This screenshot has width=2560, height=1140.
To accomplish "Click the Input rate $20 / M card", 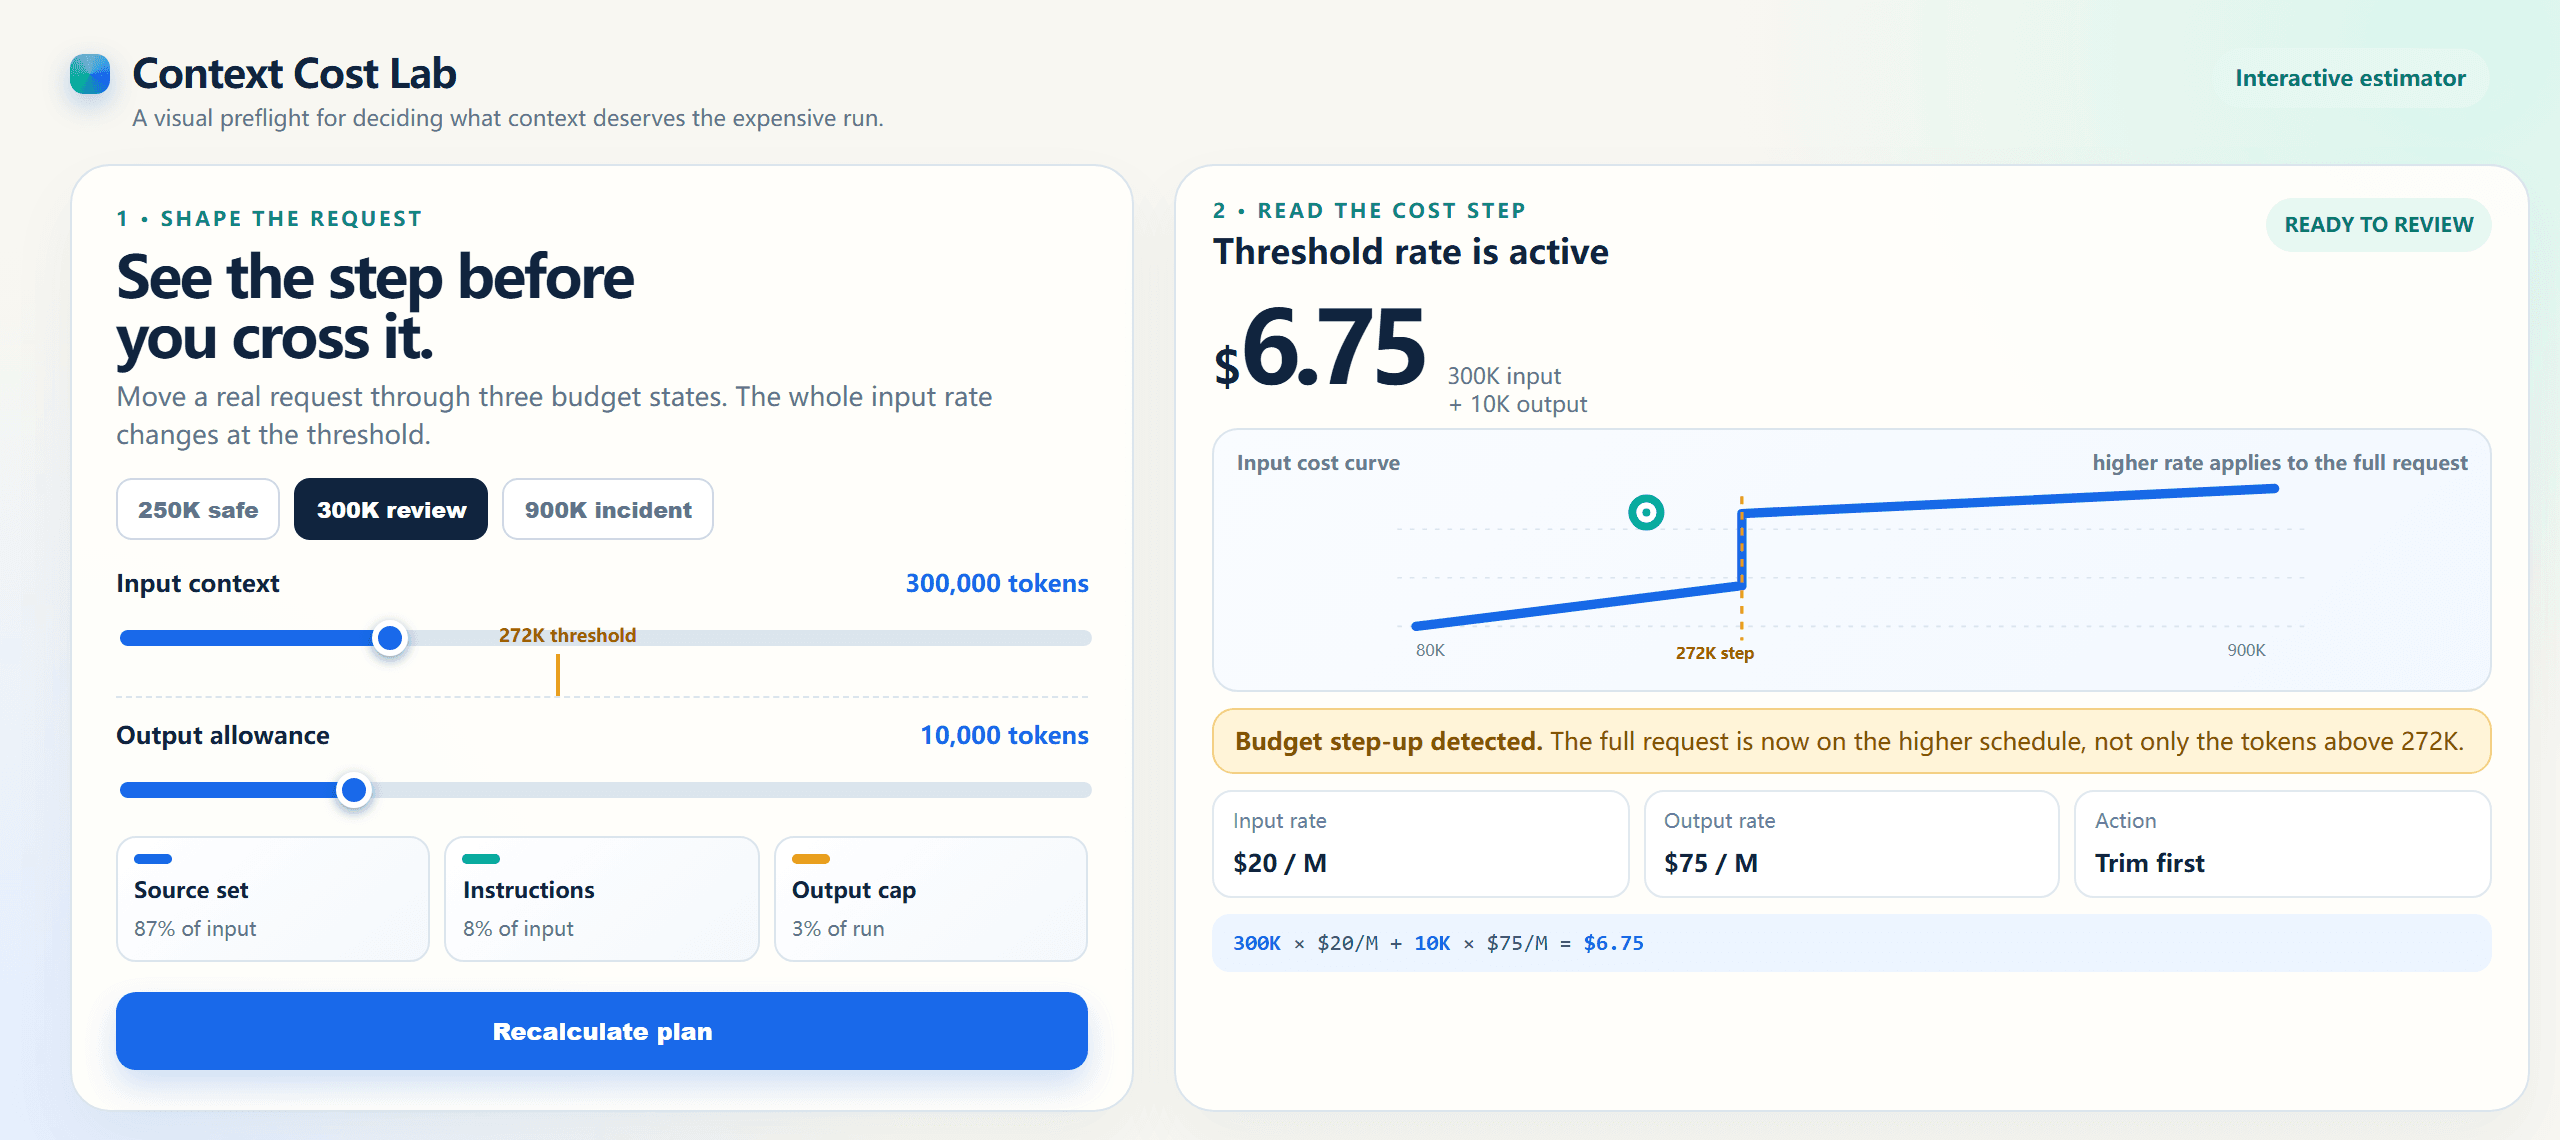I will tap(1421, 844).
